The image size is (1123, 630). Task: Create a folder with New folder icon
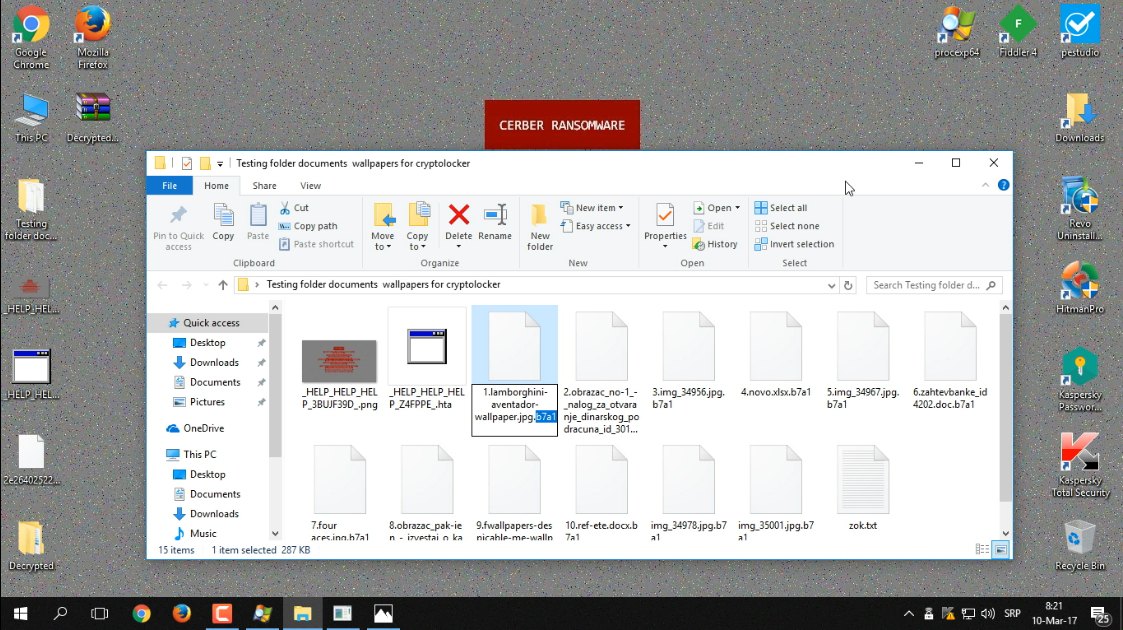pyautogui.click(x=540, y=226)
